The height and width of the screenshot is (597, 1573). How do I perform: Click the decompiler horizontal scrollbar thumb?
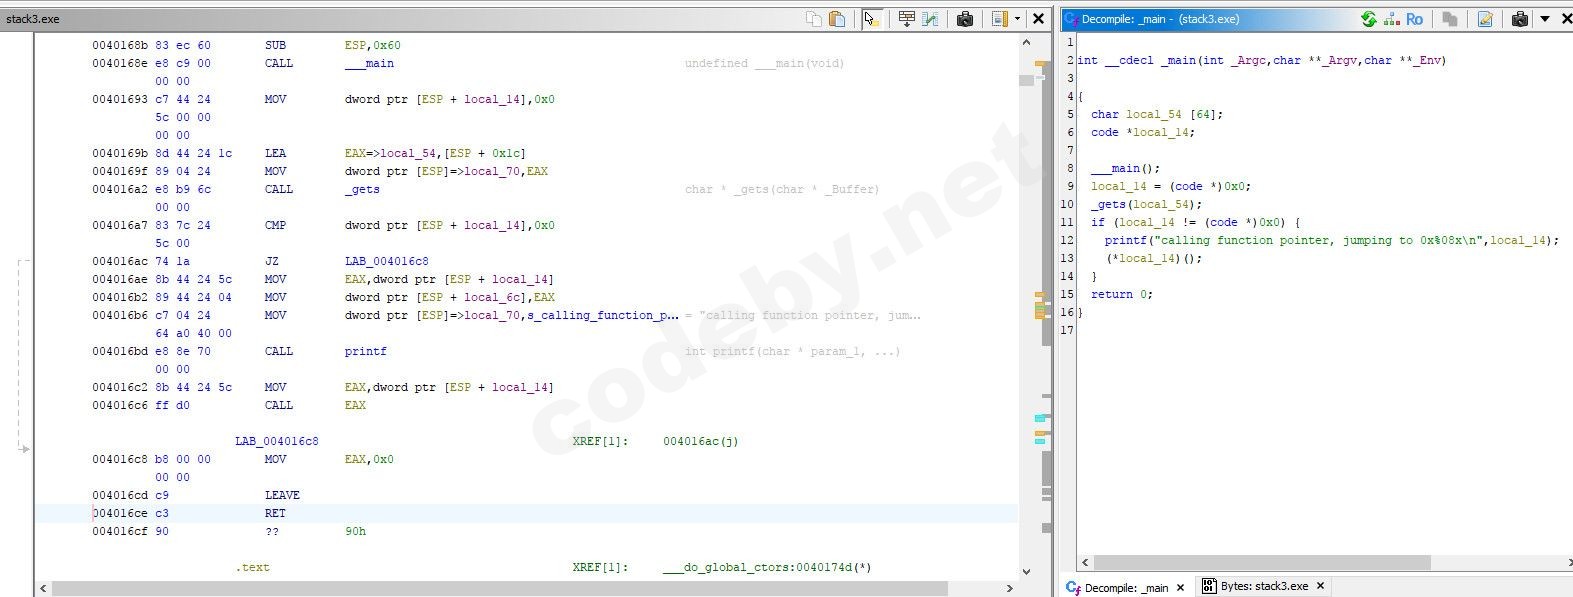pyautogui.click(x=1262, y=563)
